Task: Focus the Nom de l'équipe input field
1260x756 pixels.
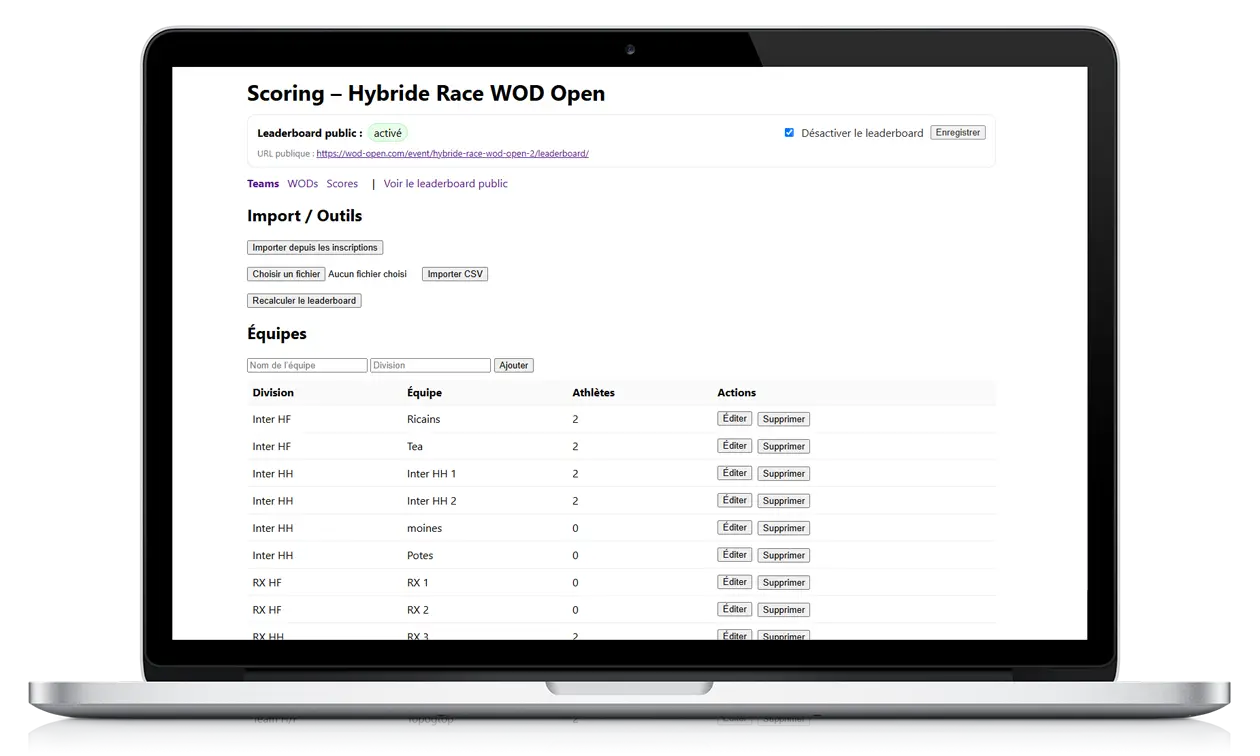Action: click(x=307, y=366)
